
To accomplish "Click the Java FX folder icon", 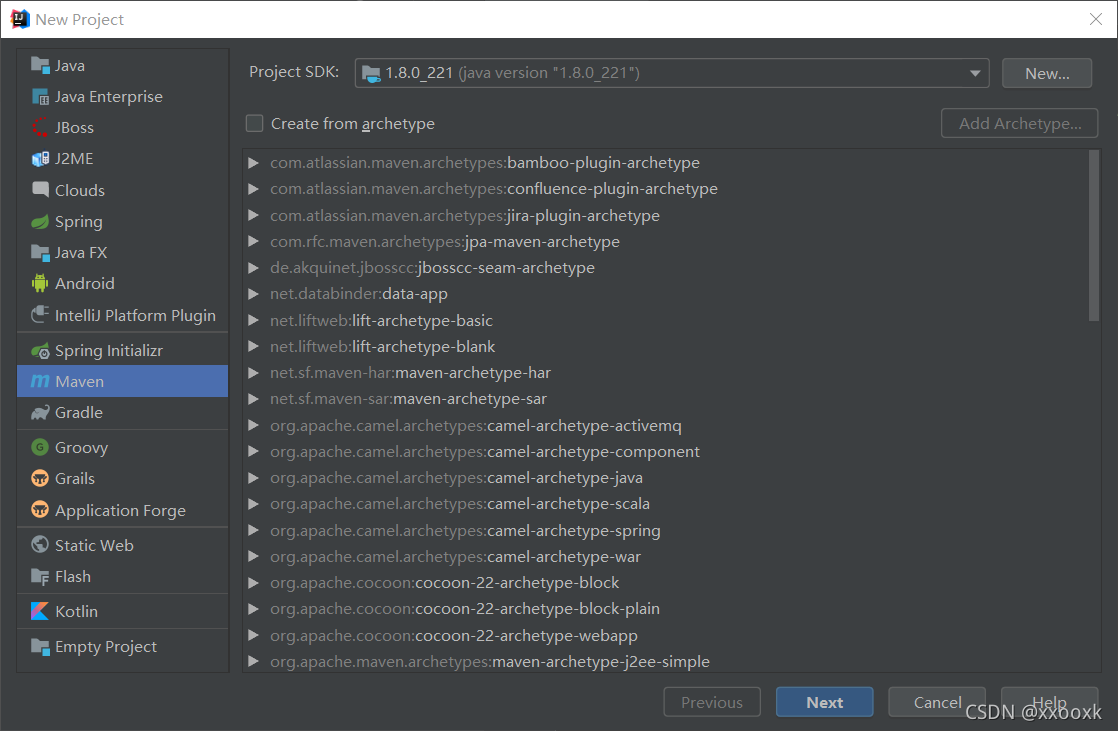I will tap(40, 252).
